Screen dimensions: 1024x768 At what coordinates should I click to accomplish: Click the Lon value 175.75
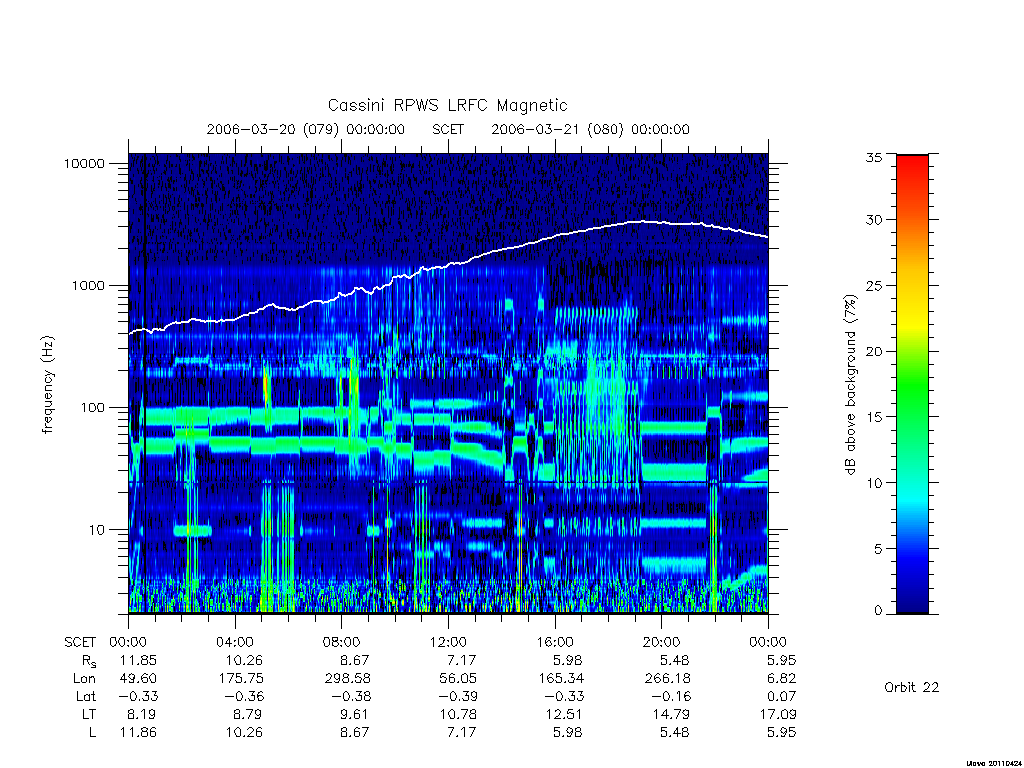pos(240,679)
